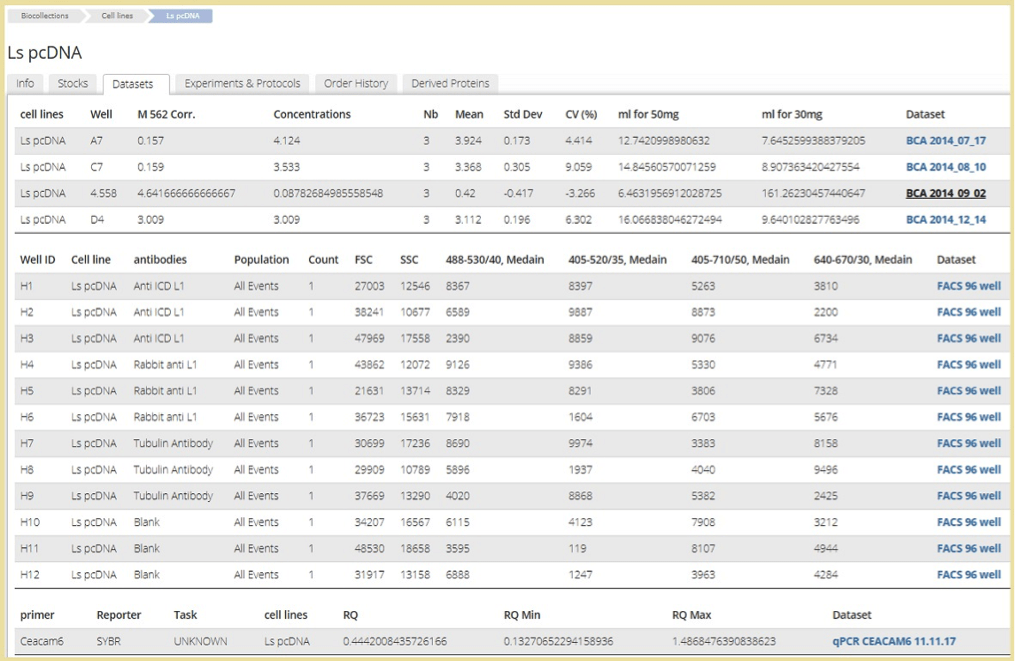Click the antibodies column header
This screenshot has width=1015, height=662.
tap(160, 260)
